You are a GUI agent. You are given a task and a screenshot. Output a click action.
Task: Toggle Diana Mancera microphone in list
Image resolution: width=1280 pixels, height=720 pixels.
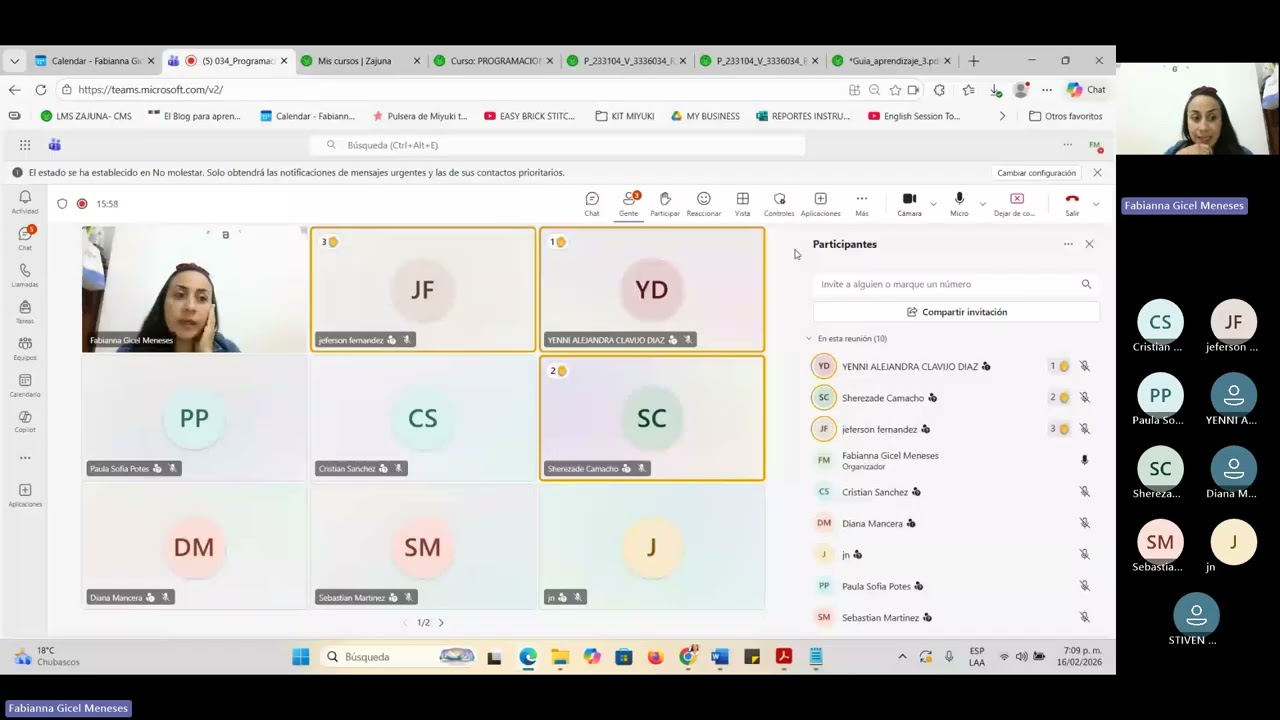(1084, 523)
